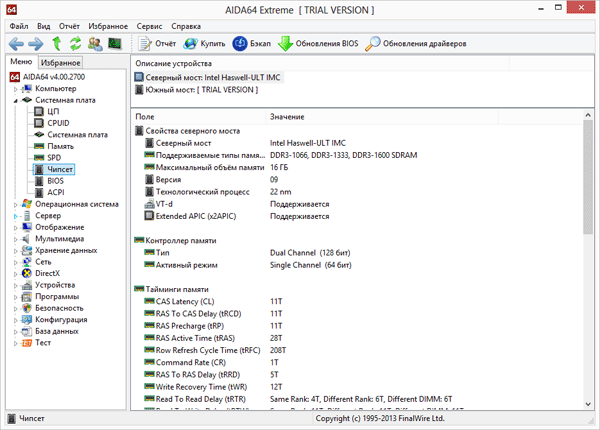Open the Справка menu
The height and width of the screenshot is (430, 600).
pyautogui.click(x=186, y=26)
